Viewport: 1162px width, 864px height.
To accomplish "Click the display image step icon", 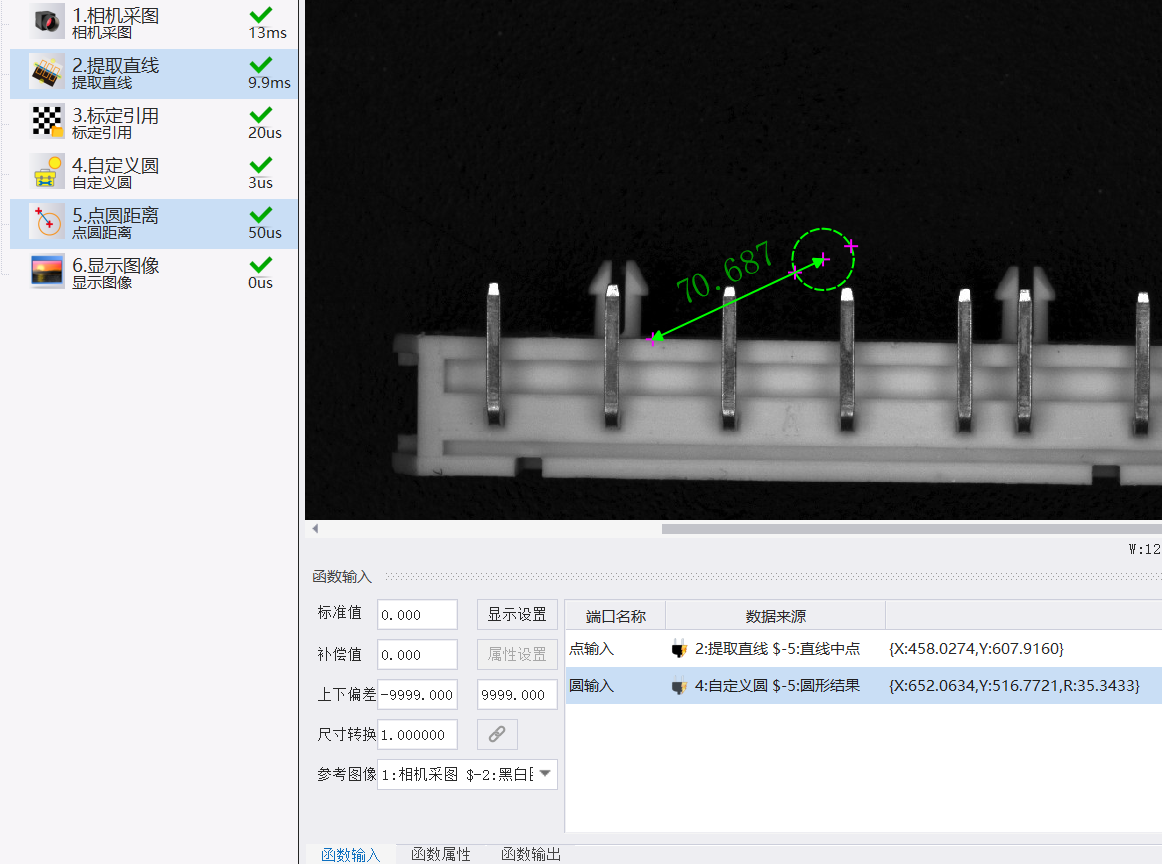I will point(47,272).
